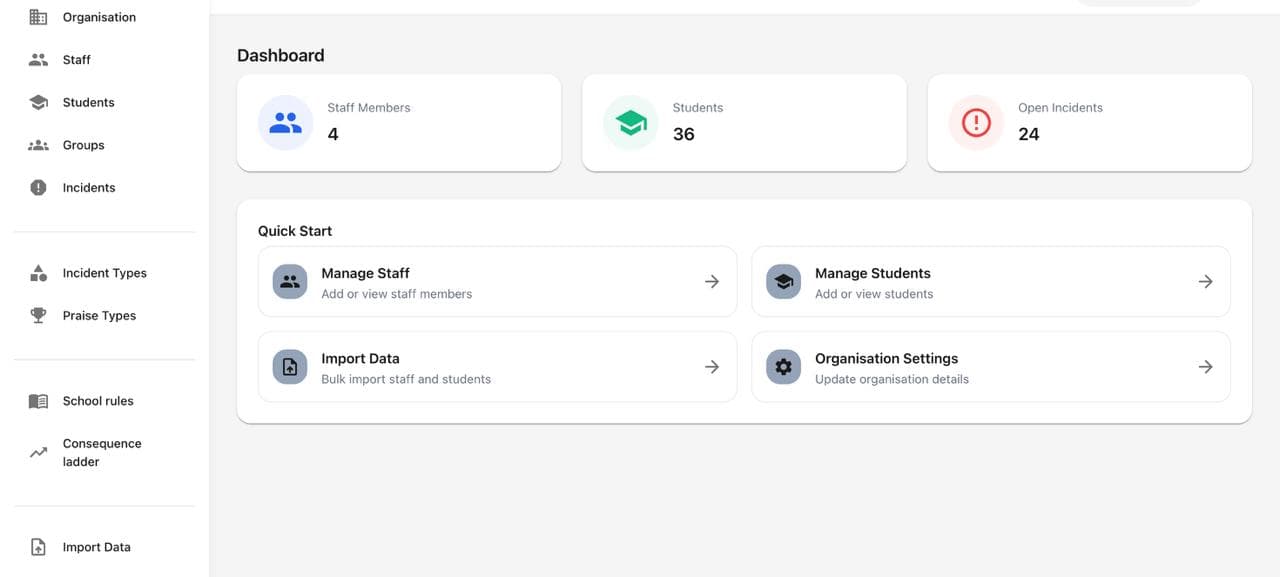1280x577 pixels.
Task: Select the Organisation building icon in sidebar
Action: (38, 16)
